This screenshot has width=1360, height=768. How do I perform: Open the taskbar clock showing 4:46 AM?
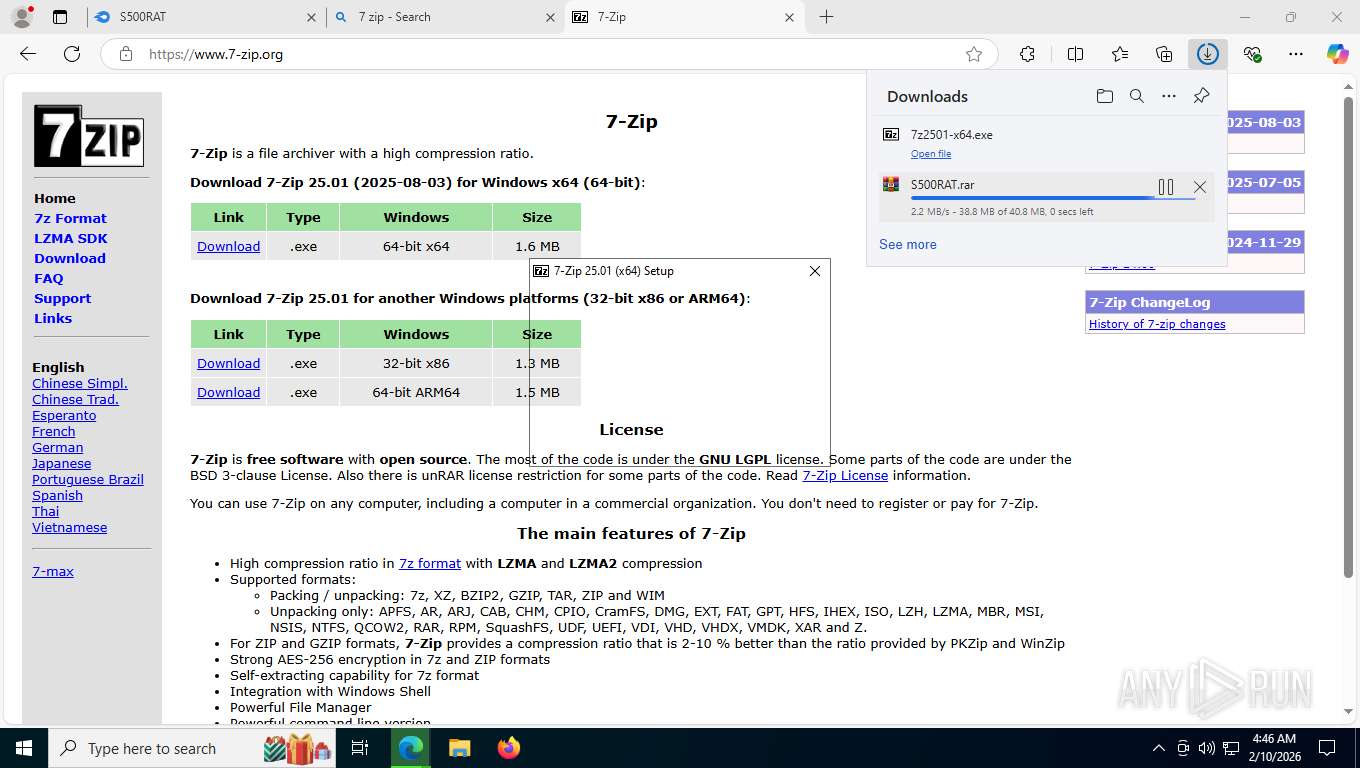coord(1274,748)
